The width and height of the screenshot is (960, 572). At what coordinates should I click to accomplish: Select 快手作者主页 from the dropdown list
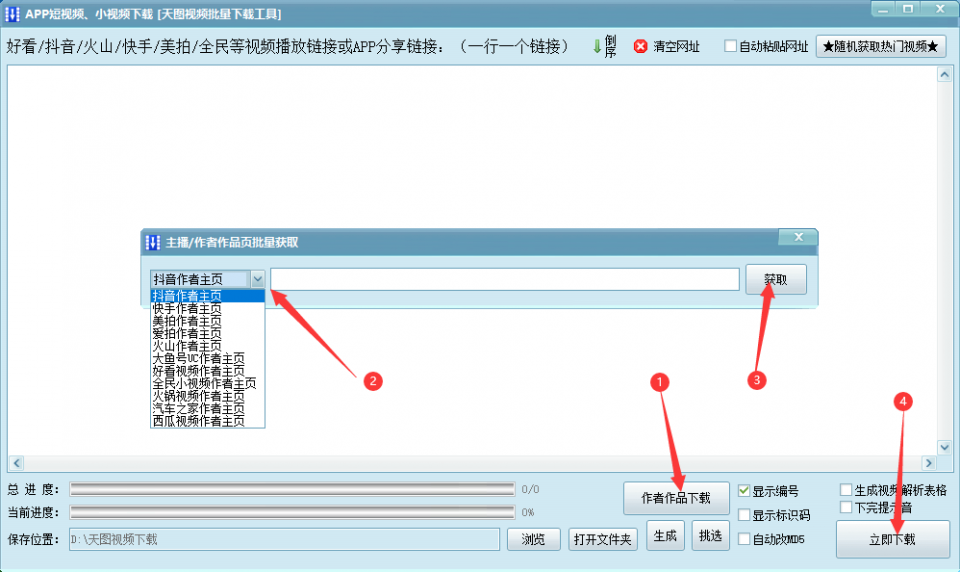tap(187, 309)
